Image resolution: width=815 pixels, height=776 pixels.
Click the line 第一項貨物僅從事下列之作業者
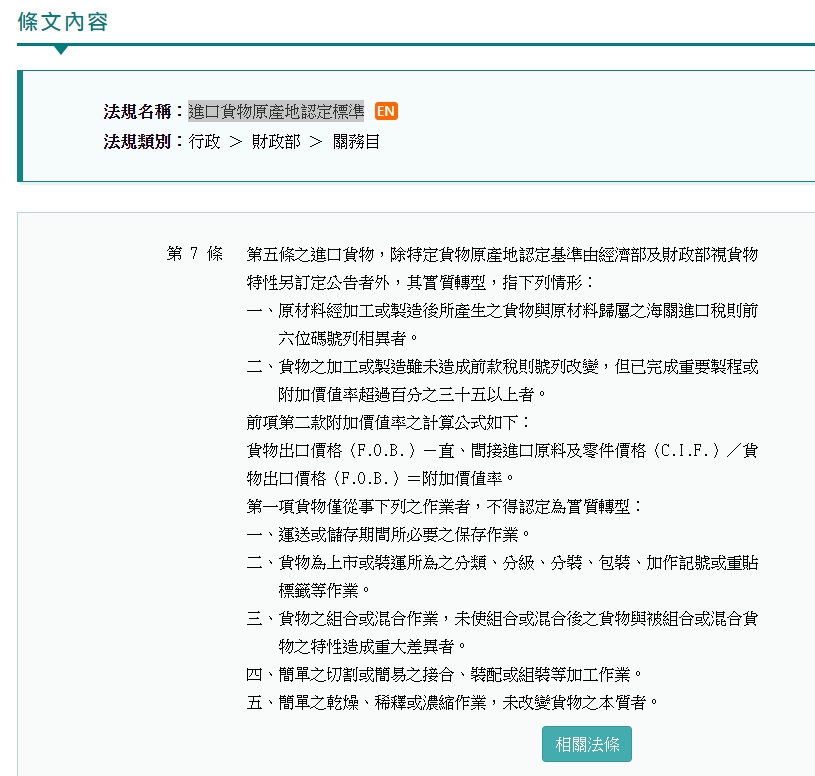pyautogui.click(x=444, y=506)
